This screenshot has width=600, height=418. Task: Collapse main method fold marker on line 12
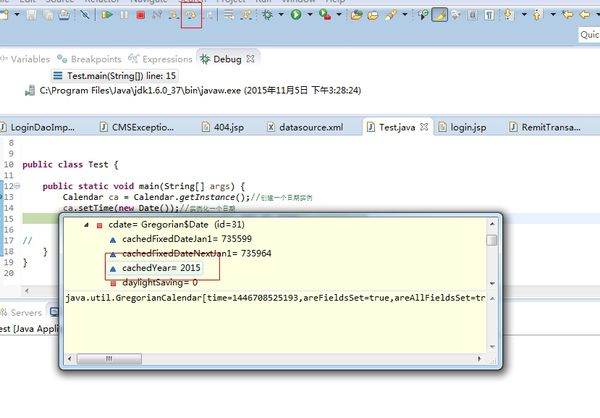click(13, 186)
